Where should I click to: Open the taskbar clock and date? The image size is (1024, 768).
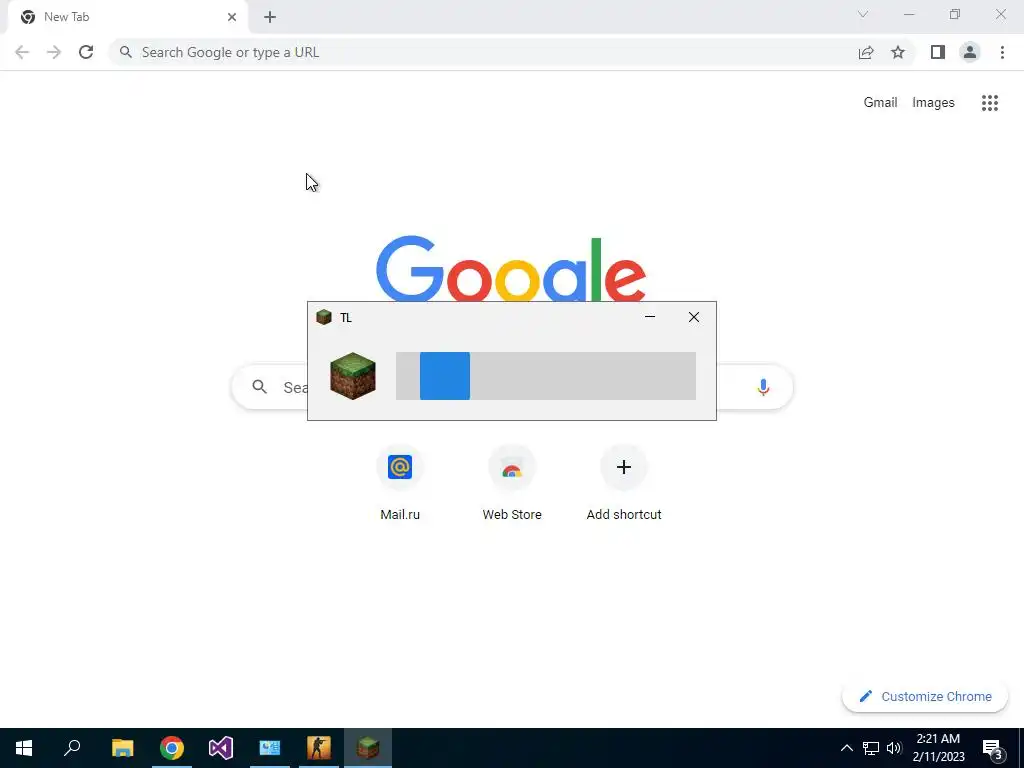(938, 748)
